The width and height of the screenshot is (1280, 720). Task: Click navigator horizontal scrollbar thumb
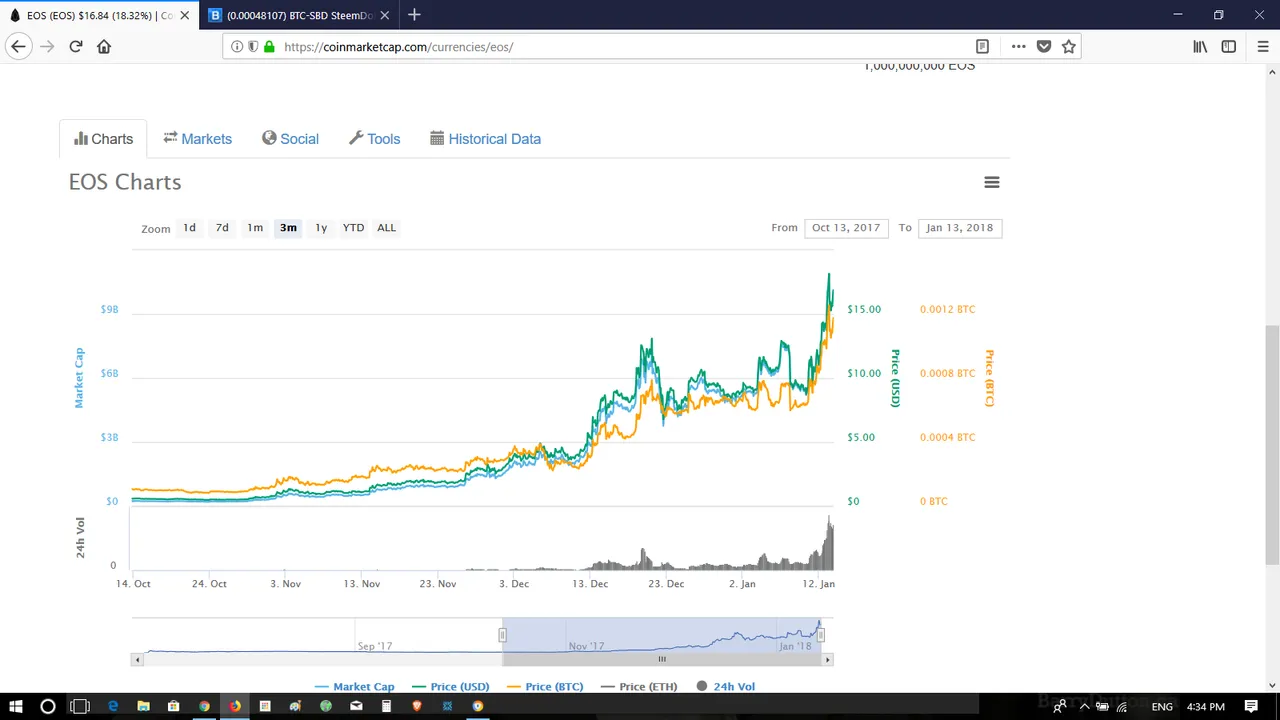point(661,660)
